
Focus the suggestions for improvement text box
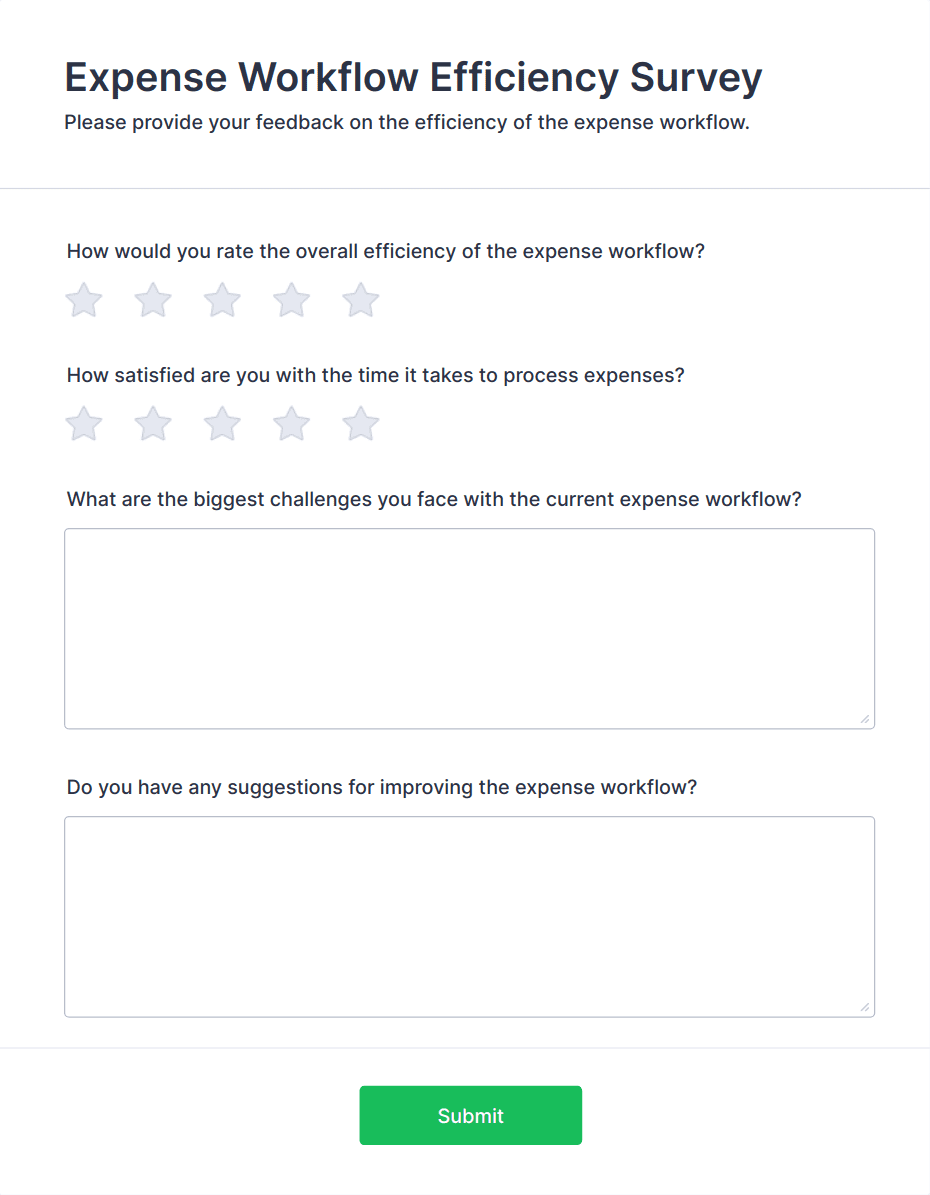click(469, 915)
